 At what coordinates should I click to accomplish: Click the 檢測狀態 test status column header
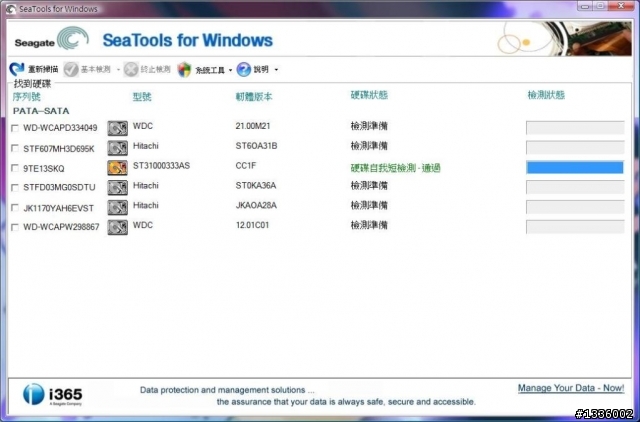pos(546,95)
